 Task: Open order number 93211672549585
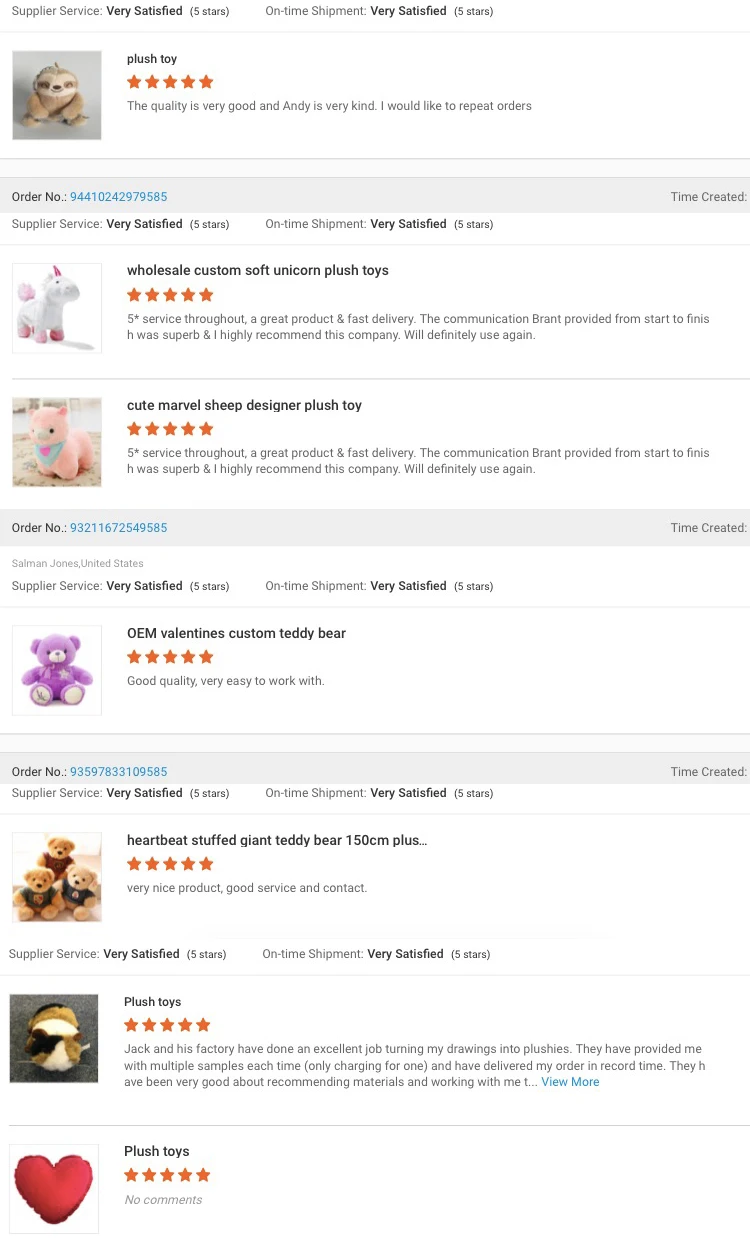(x=118, y=528)
